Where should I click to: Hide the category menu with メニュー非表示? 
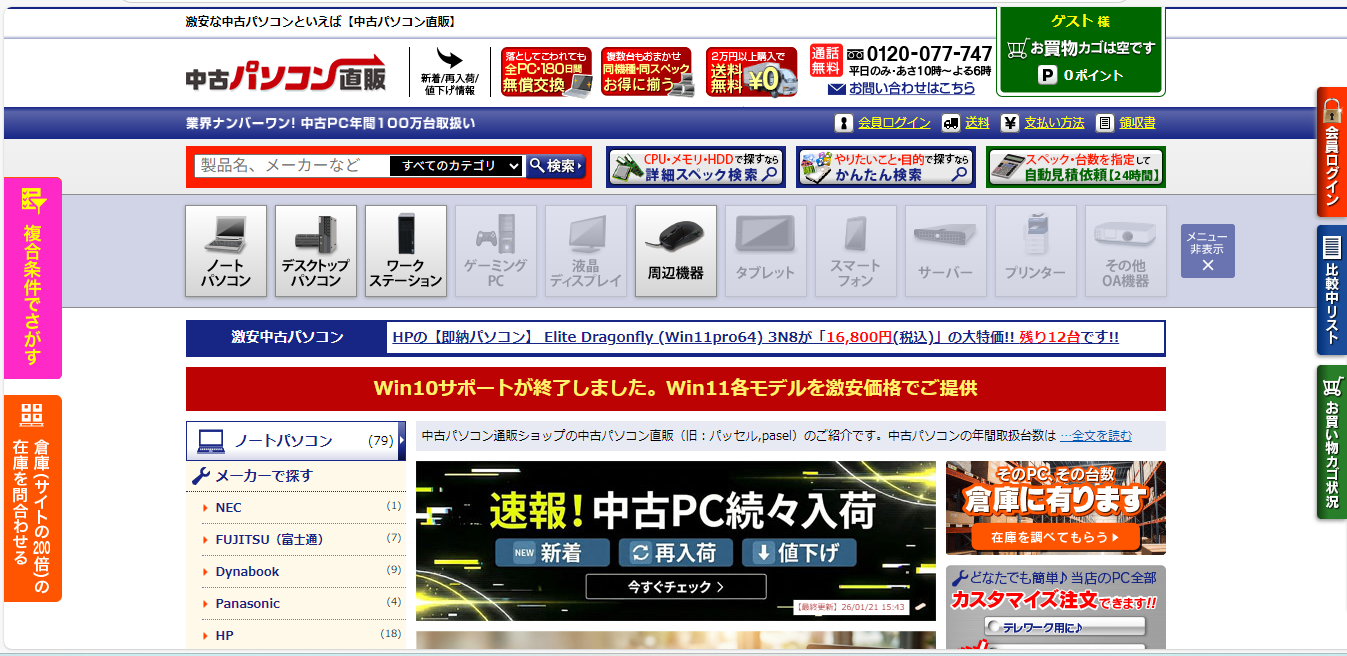pos(1207,251)
